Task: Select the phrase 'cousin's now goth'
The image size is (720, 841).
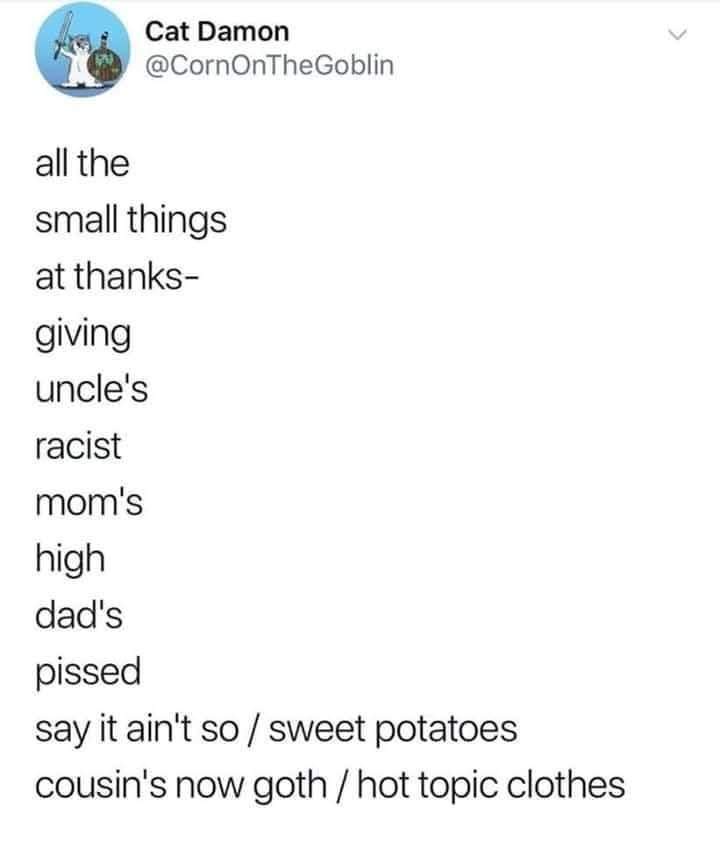Action: click(181, 786)
